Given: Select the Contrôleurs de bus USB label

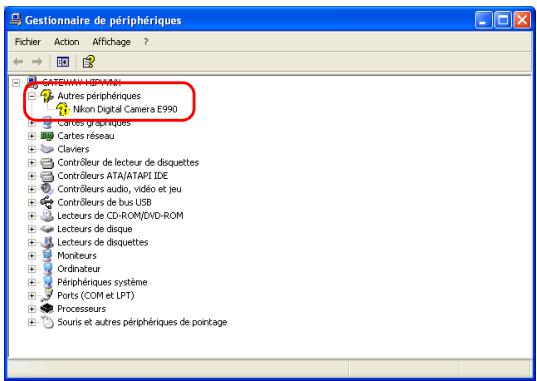Looking at the screenshot, I should coord(104,202).
